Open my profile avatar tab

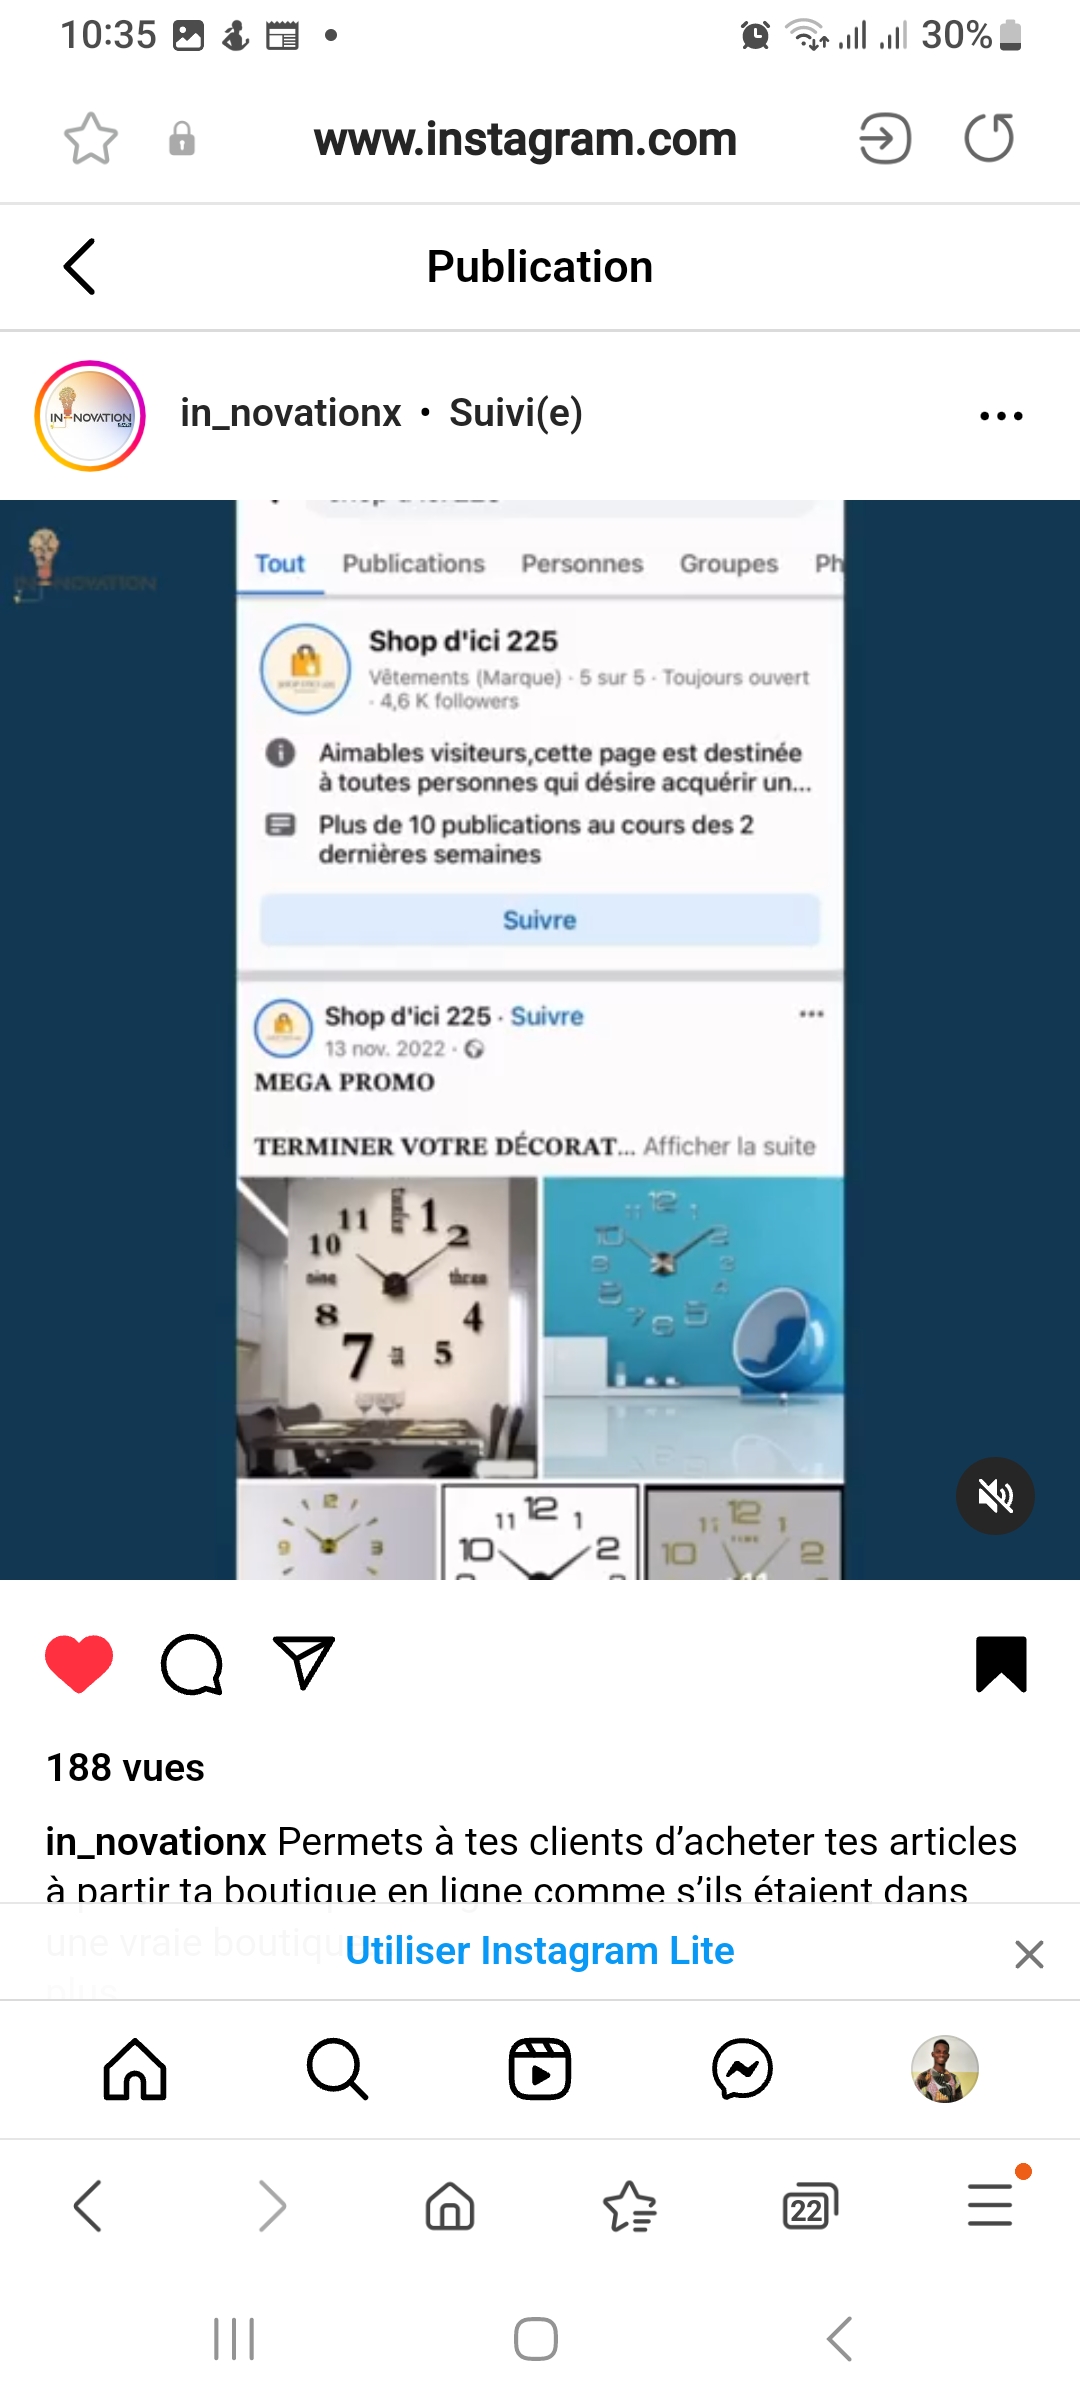click(x=945, y=2069)
